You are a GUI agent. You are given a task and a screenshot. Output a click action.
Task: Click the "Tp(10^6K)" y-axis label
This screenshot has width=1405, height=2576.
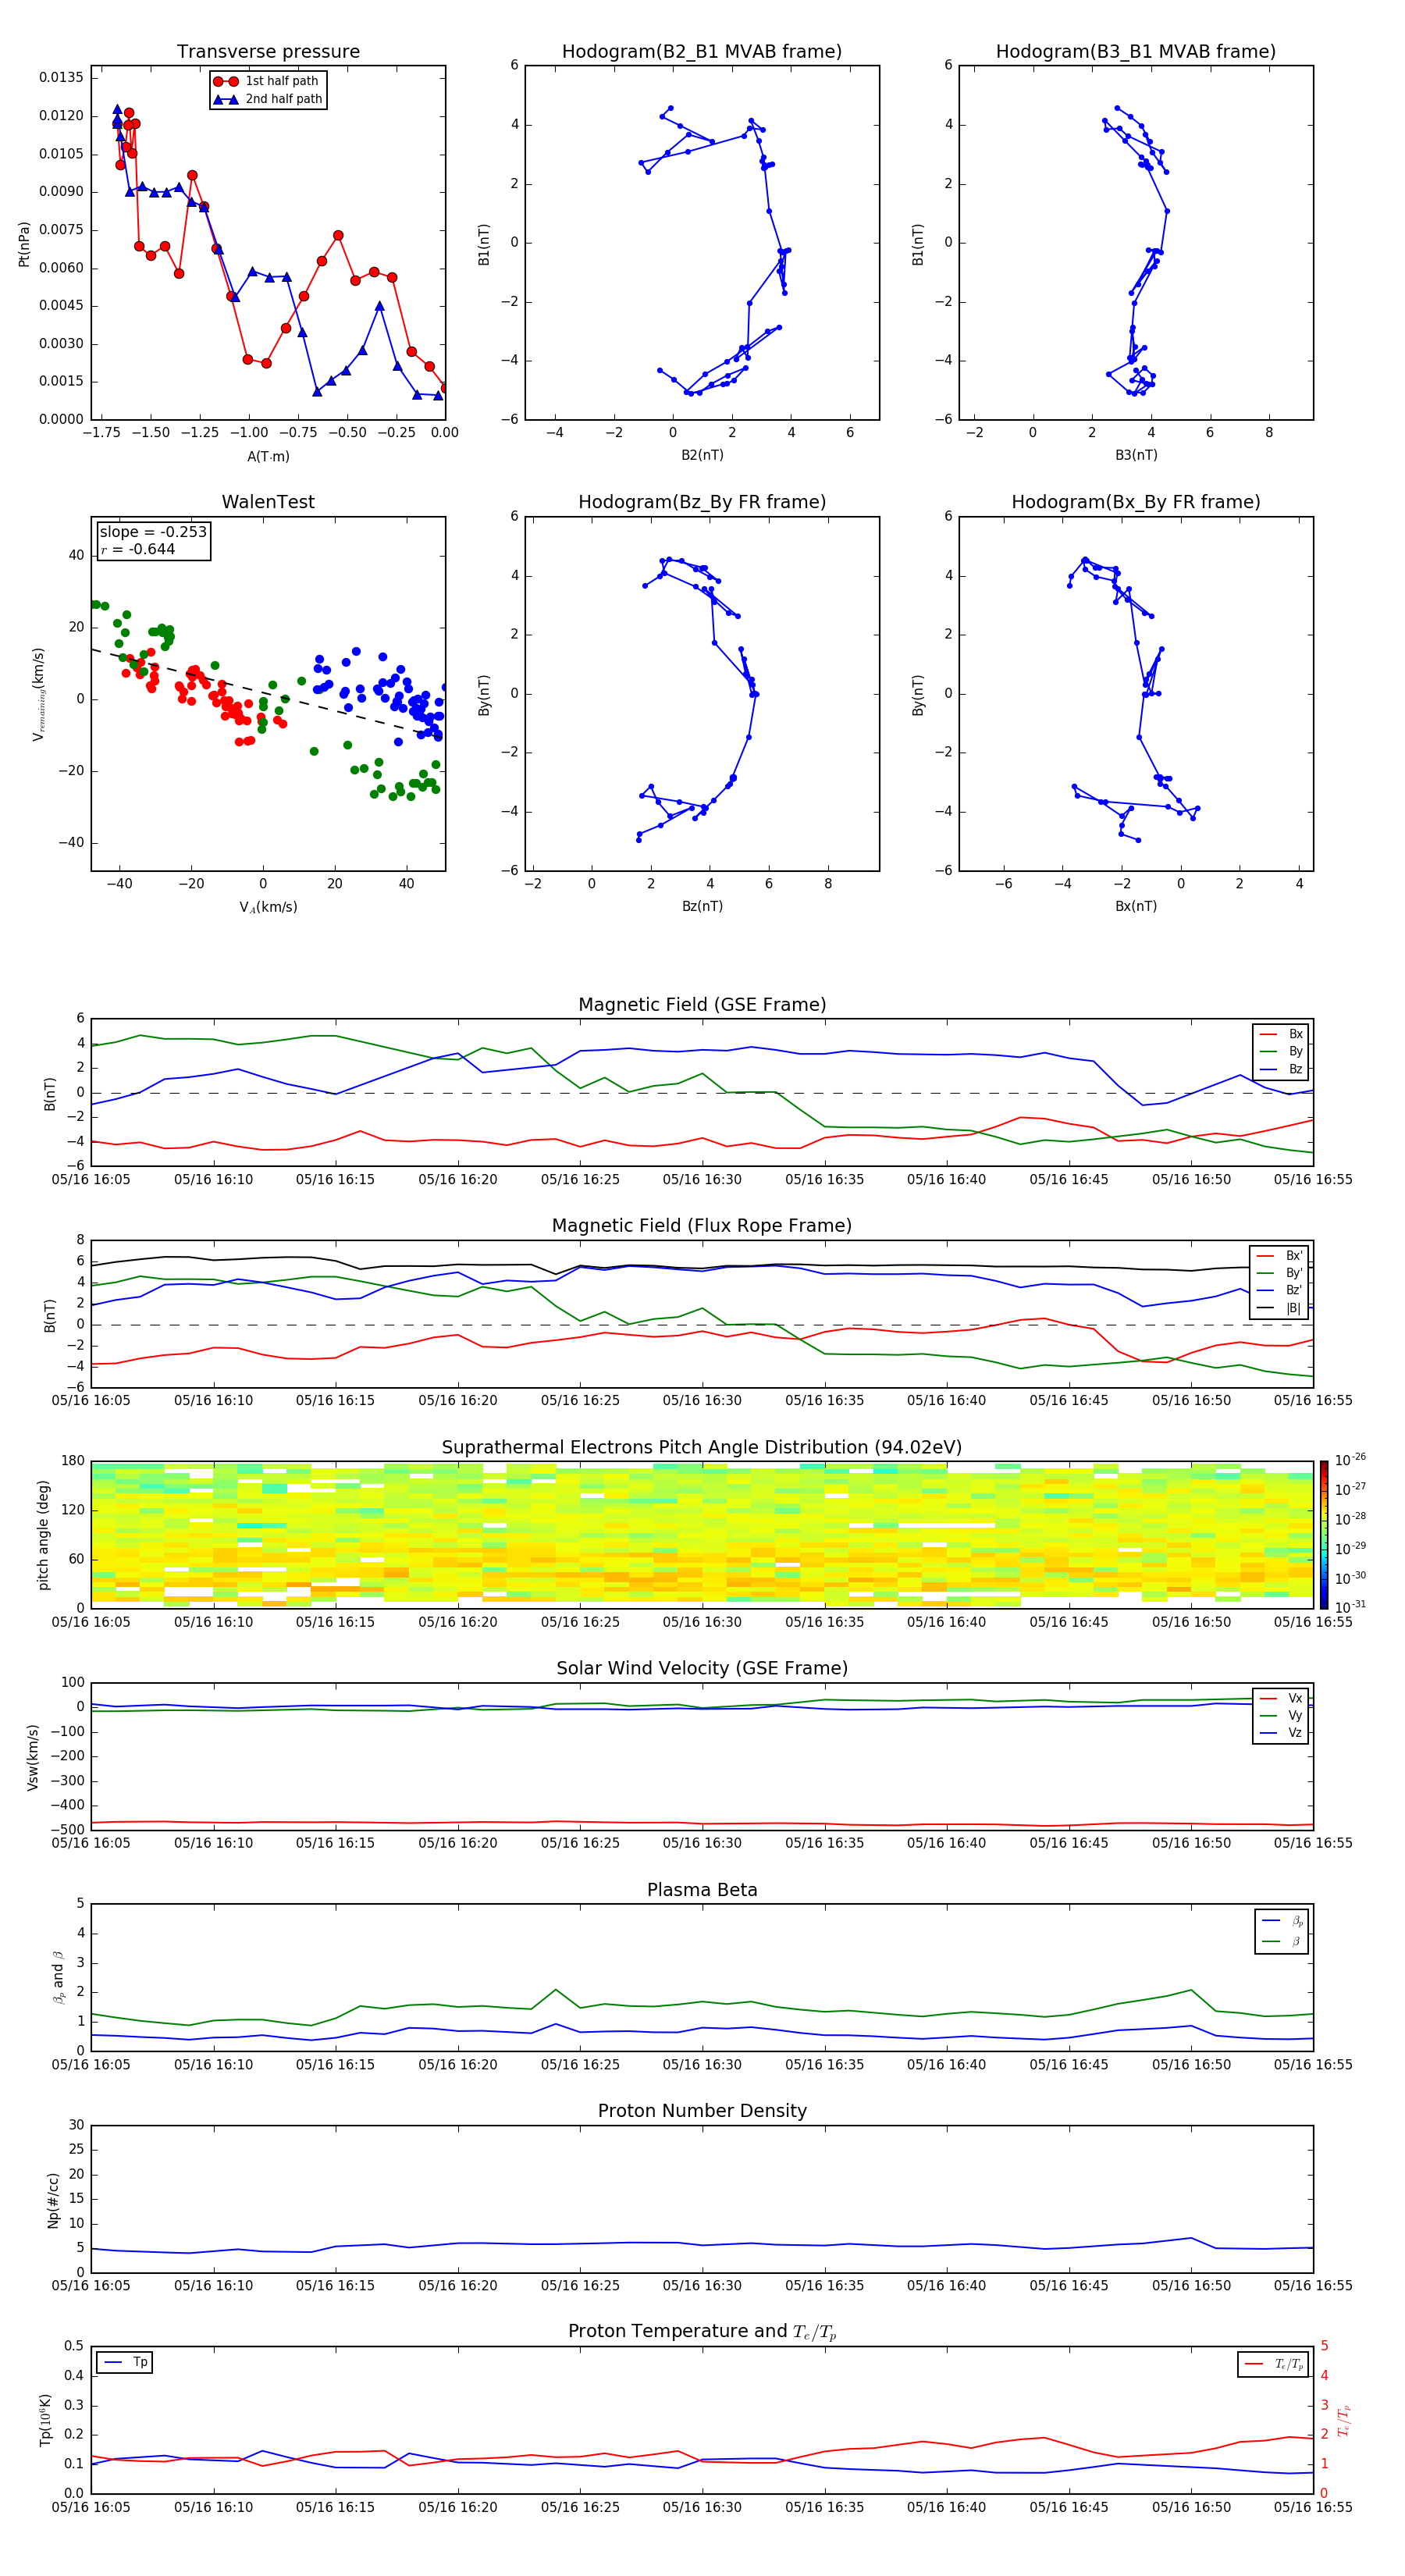point(45,2420)
